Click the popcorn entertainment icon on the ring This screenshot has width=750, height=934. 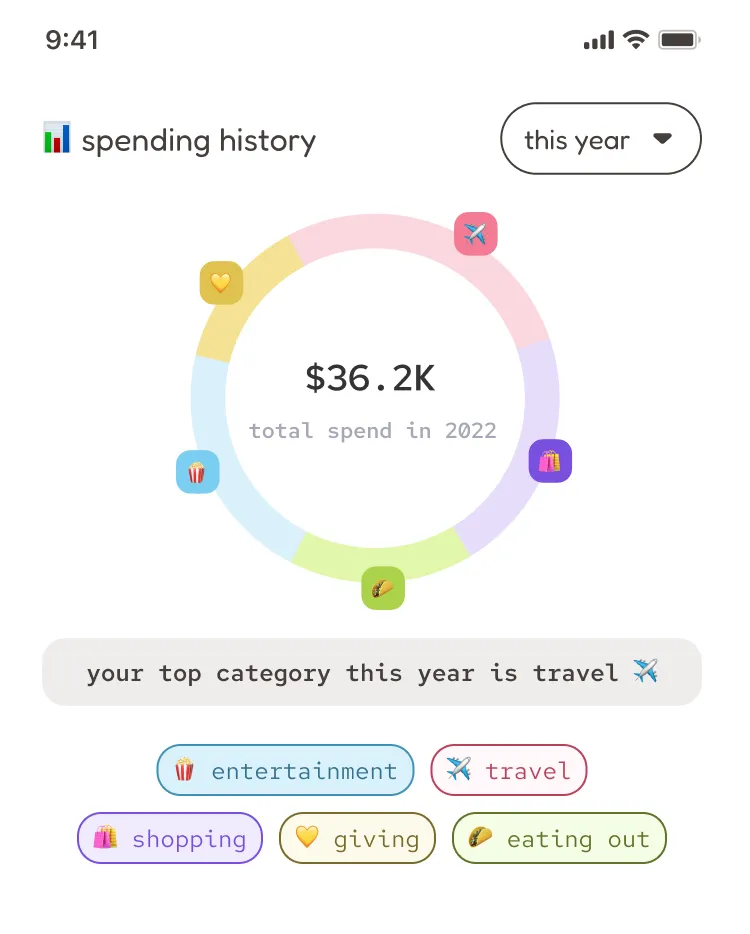coord(197,471)
